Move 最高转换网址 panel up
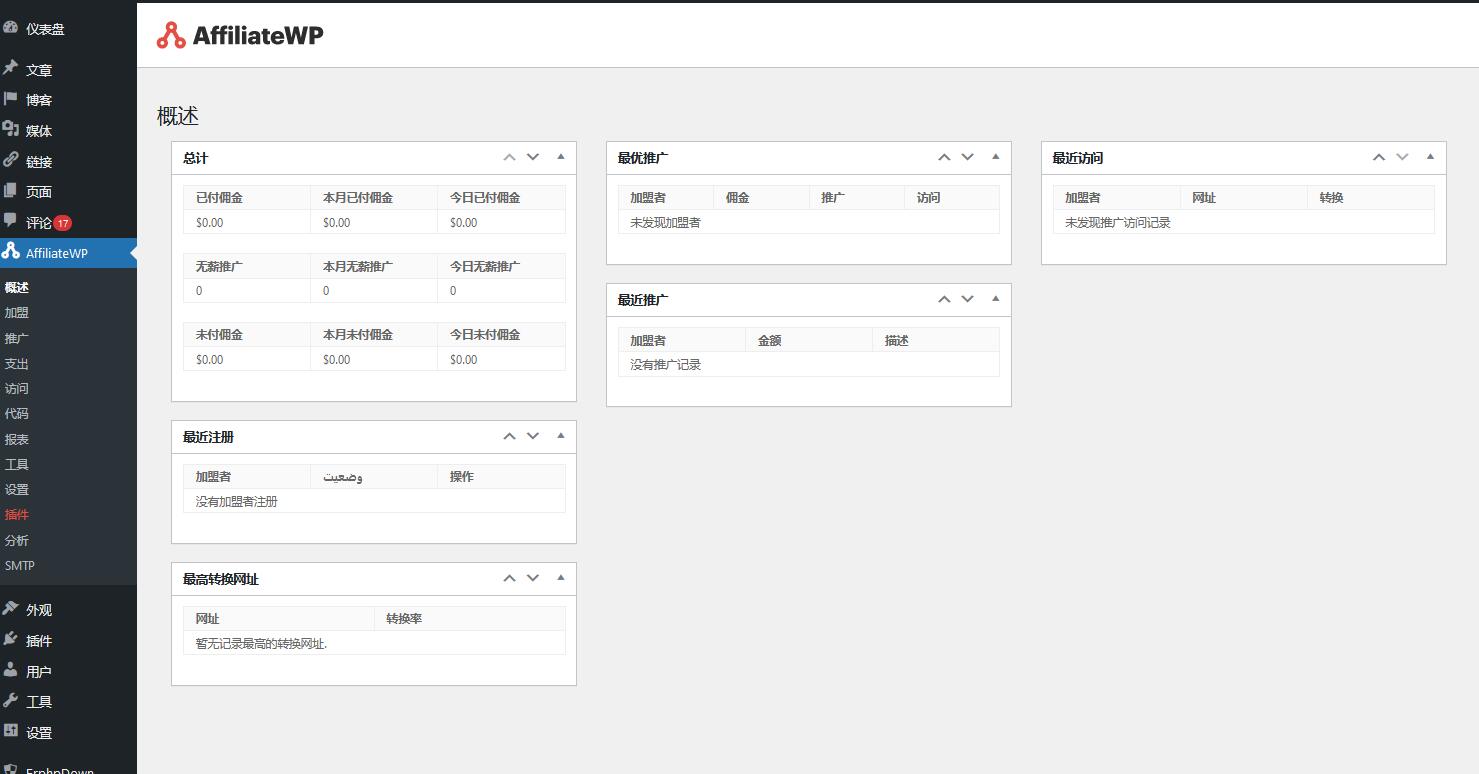Viewport: 1479px width, 774px height. coord(509,578)
